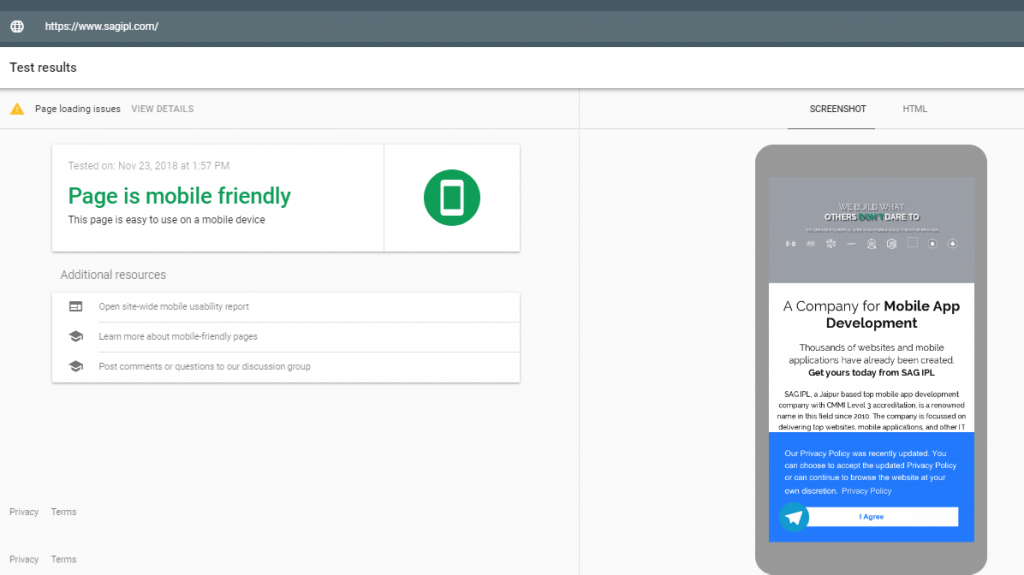Click graduation cap icon beside Learn more

point(75,337)
